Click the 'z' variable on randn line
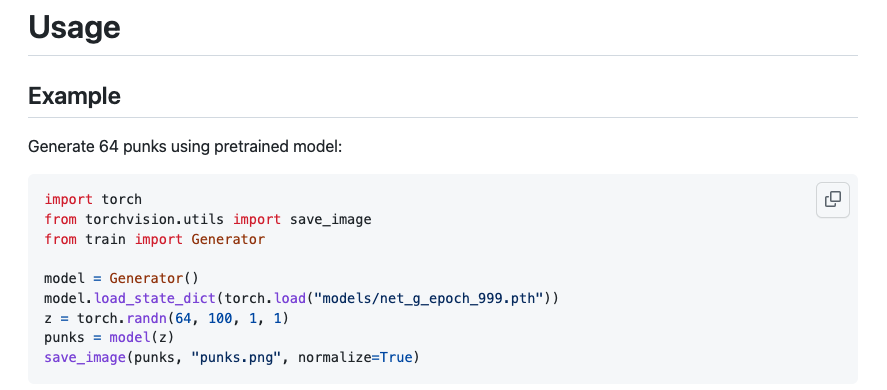The image size is (887, 390). pos(48,318)
